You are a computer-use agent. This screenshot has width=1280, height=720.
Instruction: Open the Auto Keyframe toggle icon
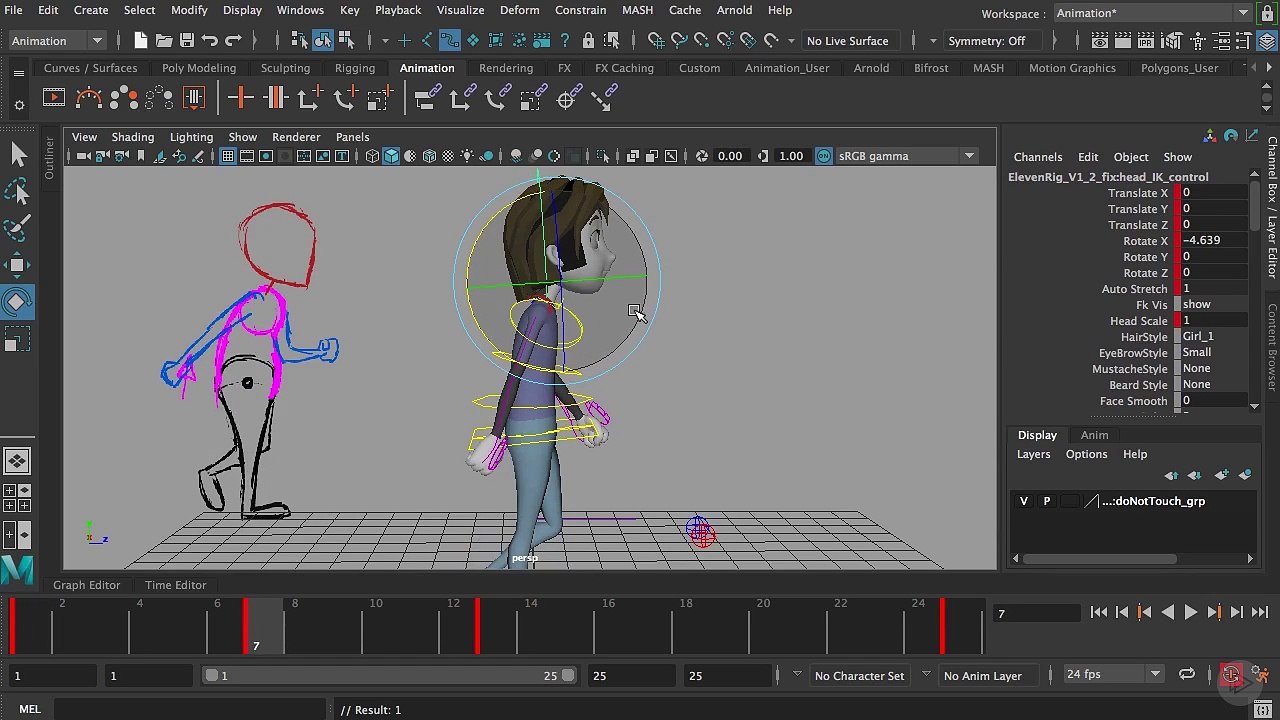tap(1232, 675)
